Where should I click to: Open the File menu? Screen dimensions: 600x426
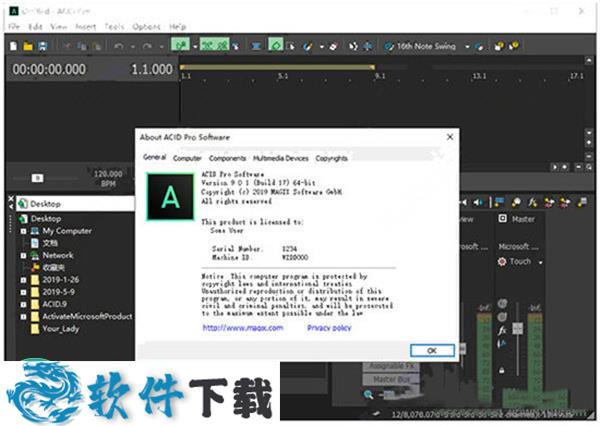(x=14, y=27)
